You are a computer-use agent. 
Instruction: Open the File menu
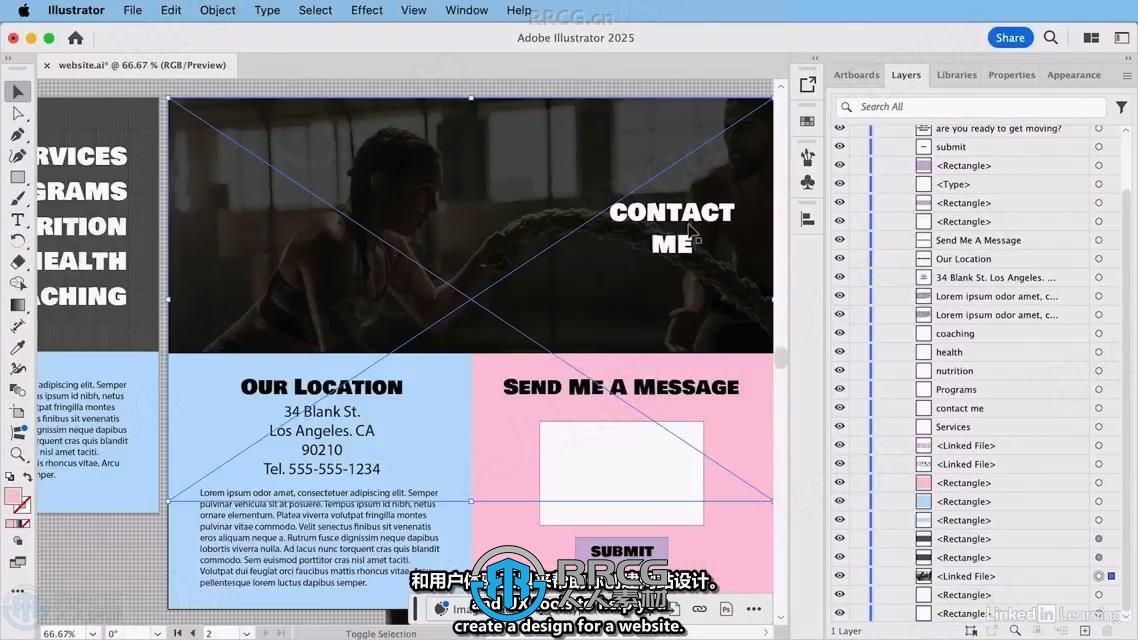tap(132, 10)
